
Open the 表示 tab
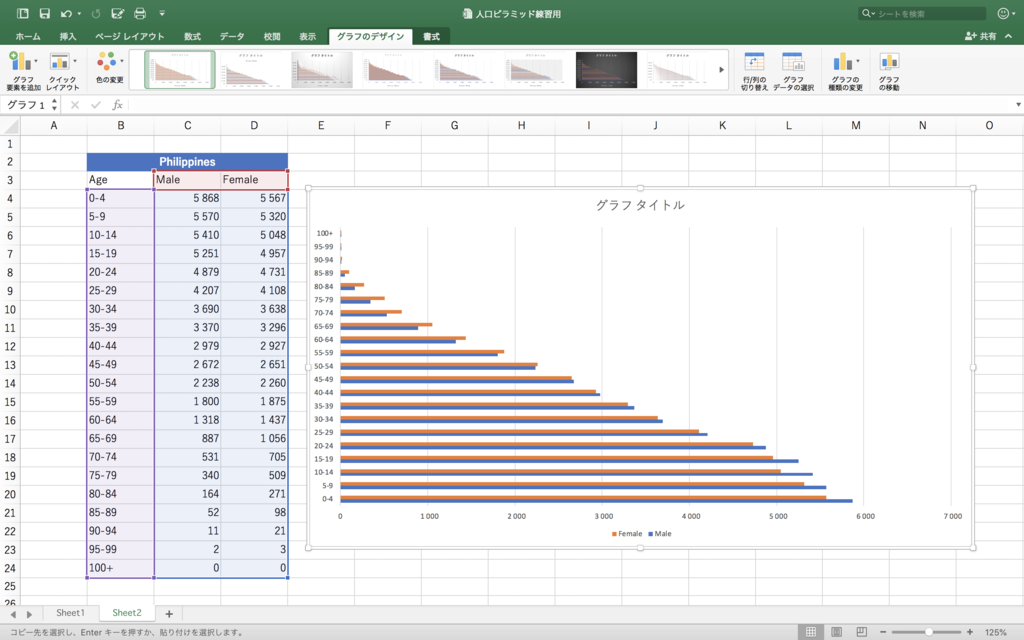(308, 37)
